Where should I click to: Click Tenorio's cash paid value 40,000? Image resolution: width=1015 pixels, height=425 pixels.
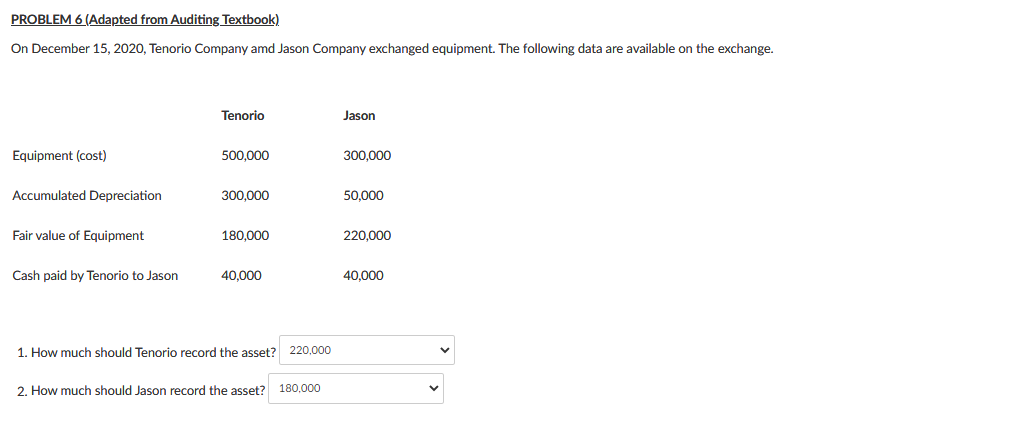click(x=241, y=276)
